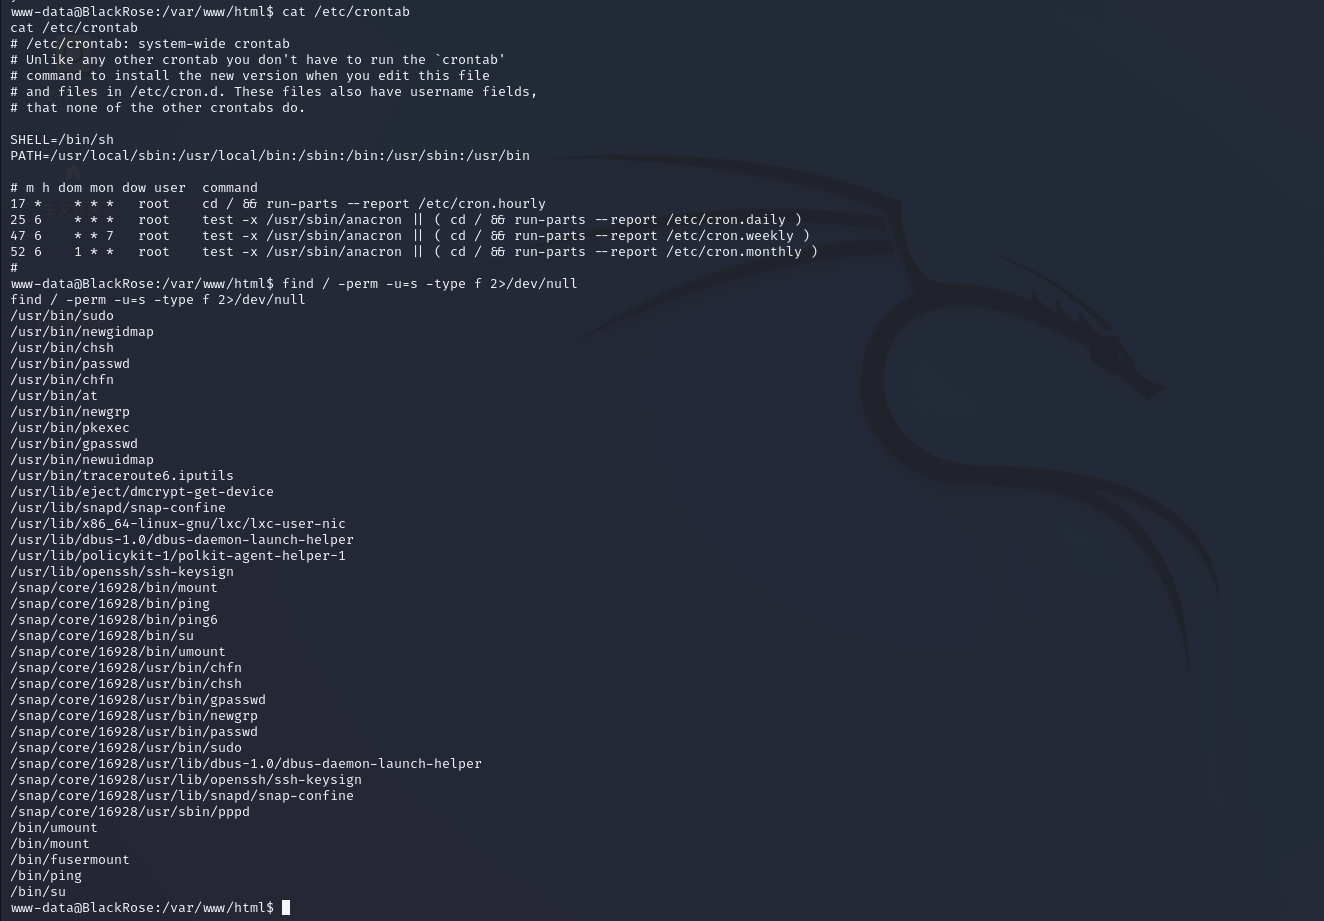Click the line '/snap/core/16928/bin/ping'
Viewport: 1324px width, 921px height.
click(110, 603)
